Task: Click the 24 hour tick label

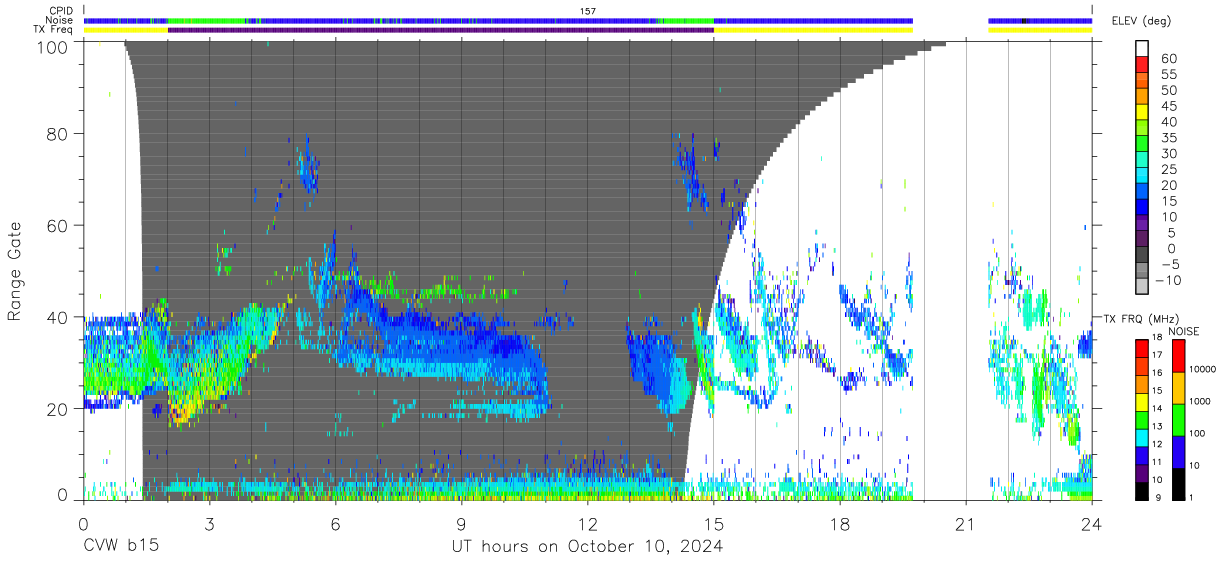Action: 1092,523
